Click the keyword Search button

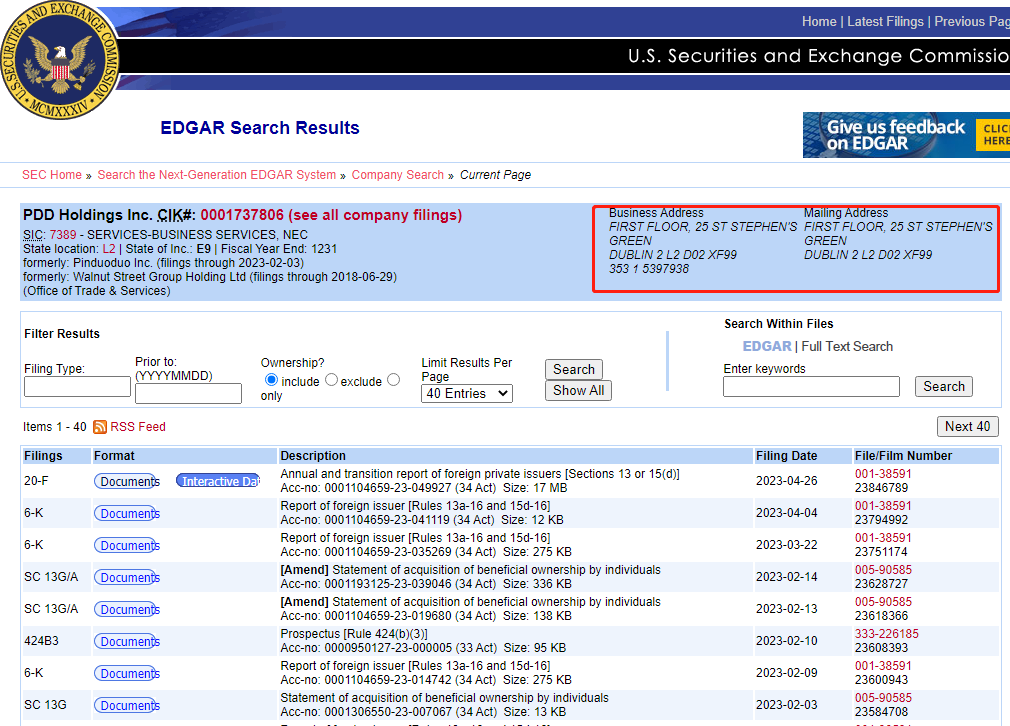click(944, 387)
